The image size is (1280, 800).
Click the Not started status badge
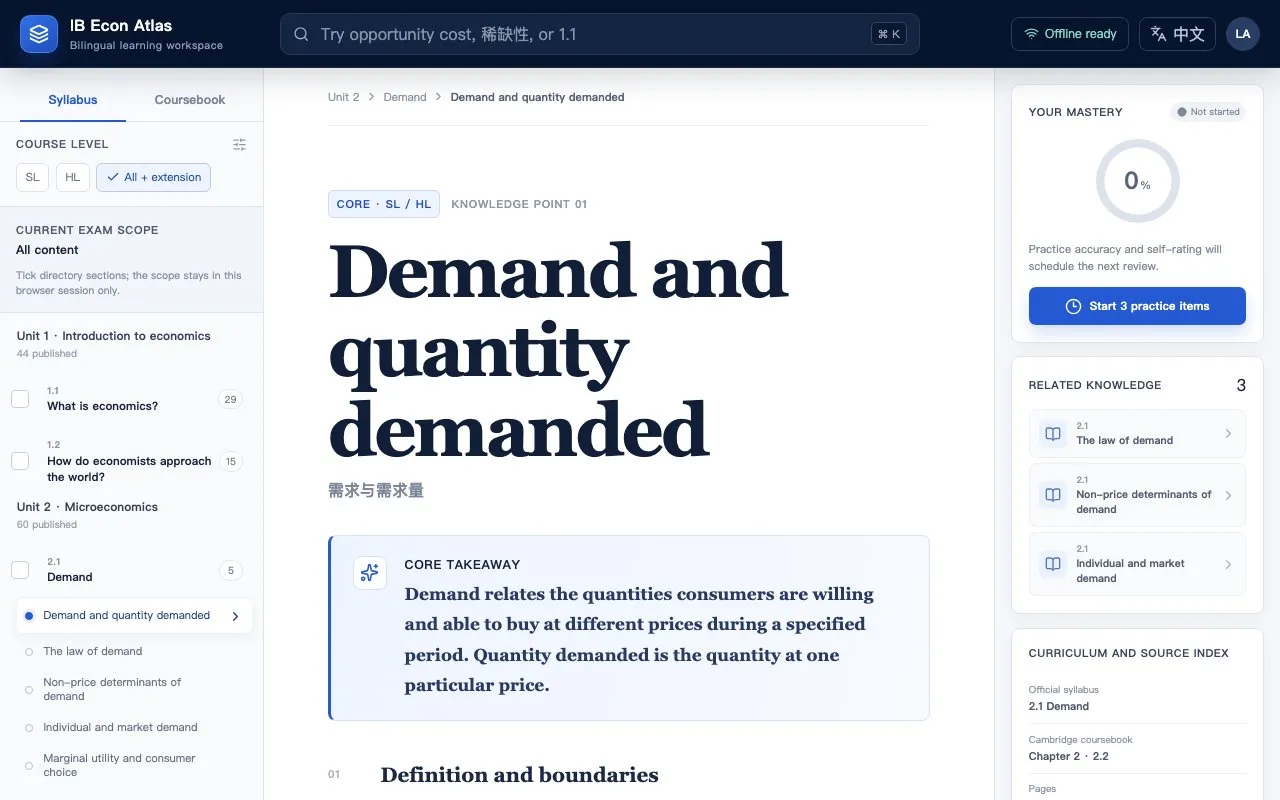point(1207,112)
